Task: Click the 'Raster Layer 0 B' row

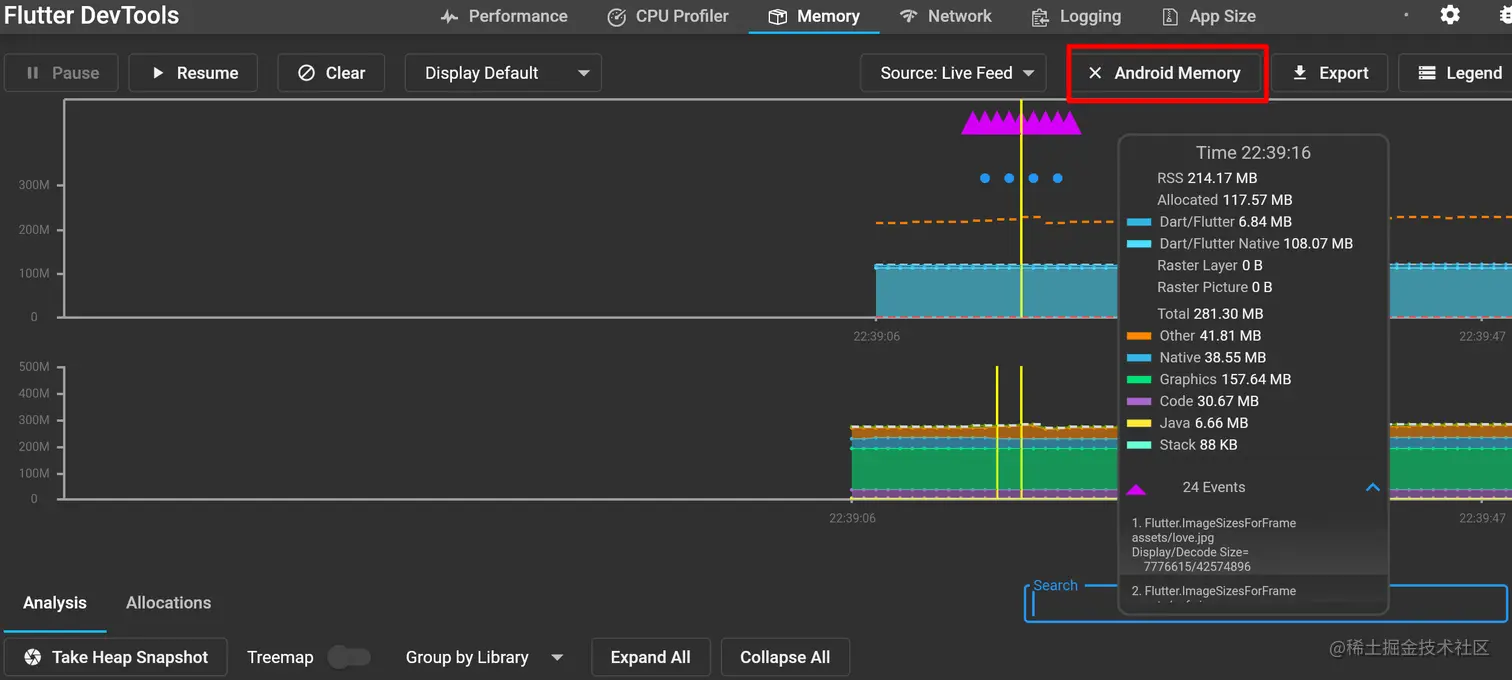Action: click(x=1210, y=266)
